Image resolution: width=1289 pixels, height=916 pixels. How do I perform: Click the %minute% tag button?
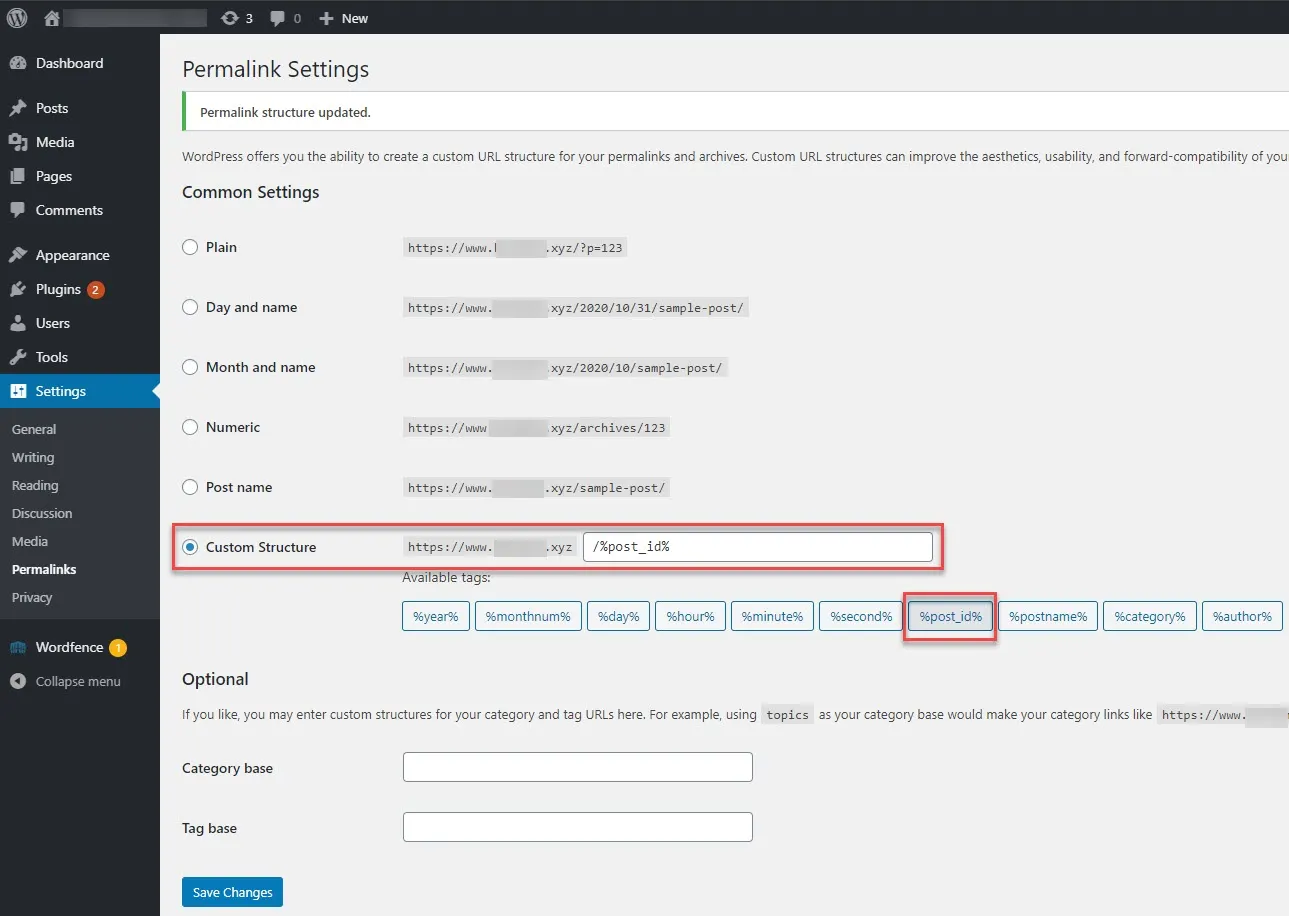(x=772, y=616)
